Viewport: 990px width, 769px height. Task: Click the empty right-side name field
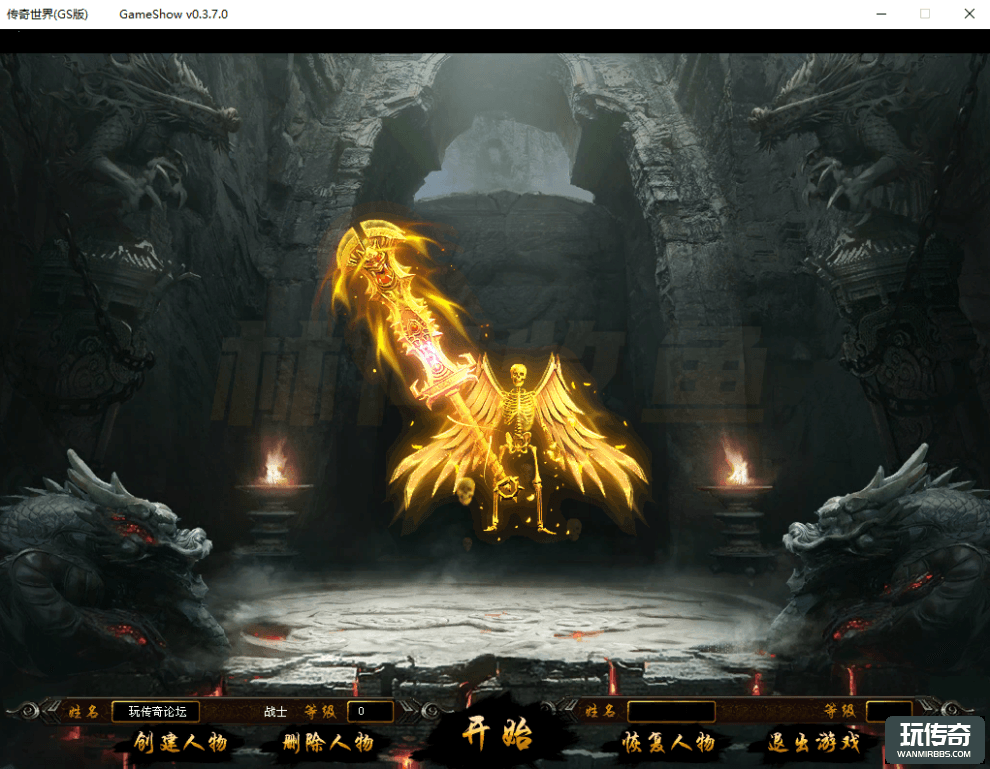click(671, 712)
